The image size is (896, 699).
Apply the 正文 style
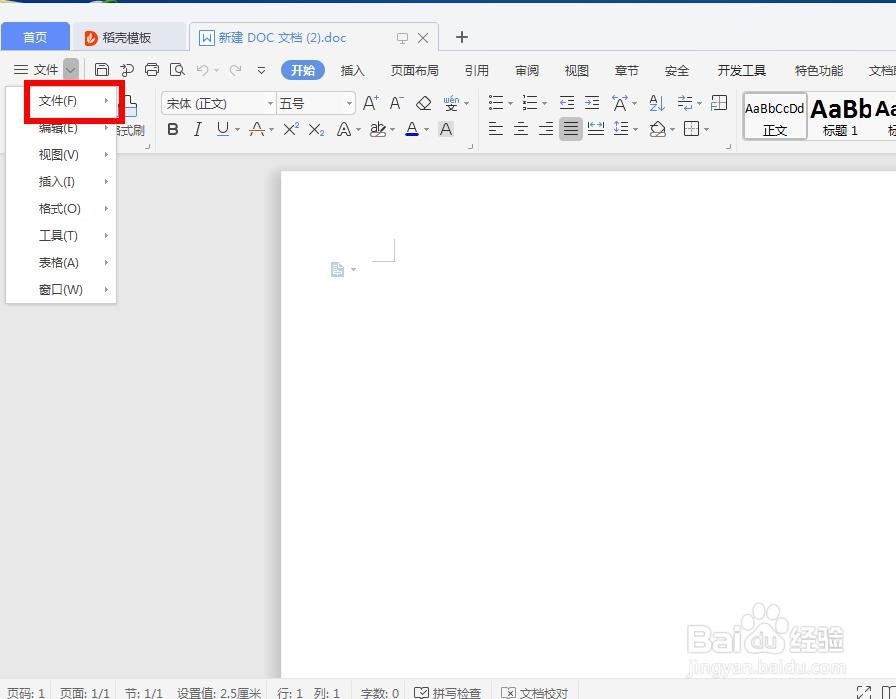[x=775, y=117]
